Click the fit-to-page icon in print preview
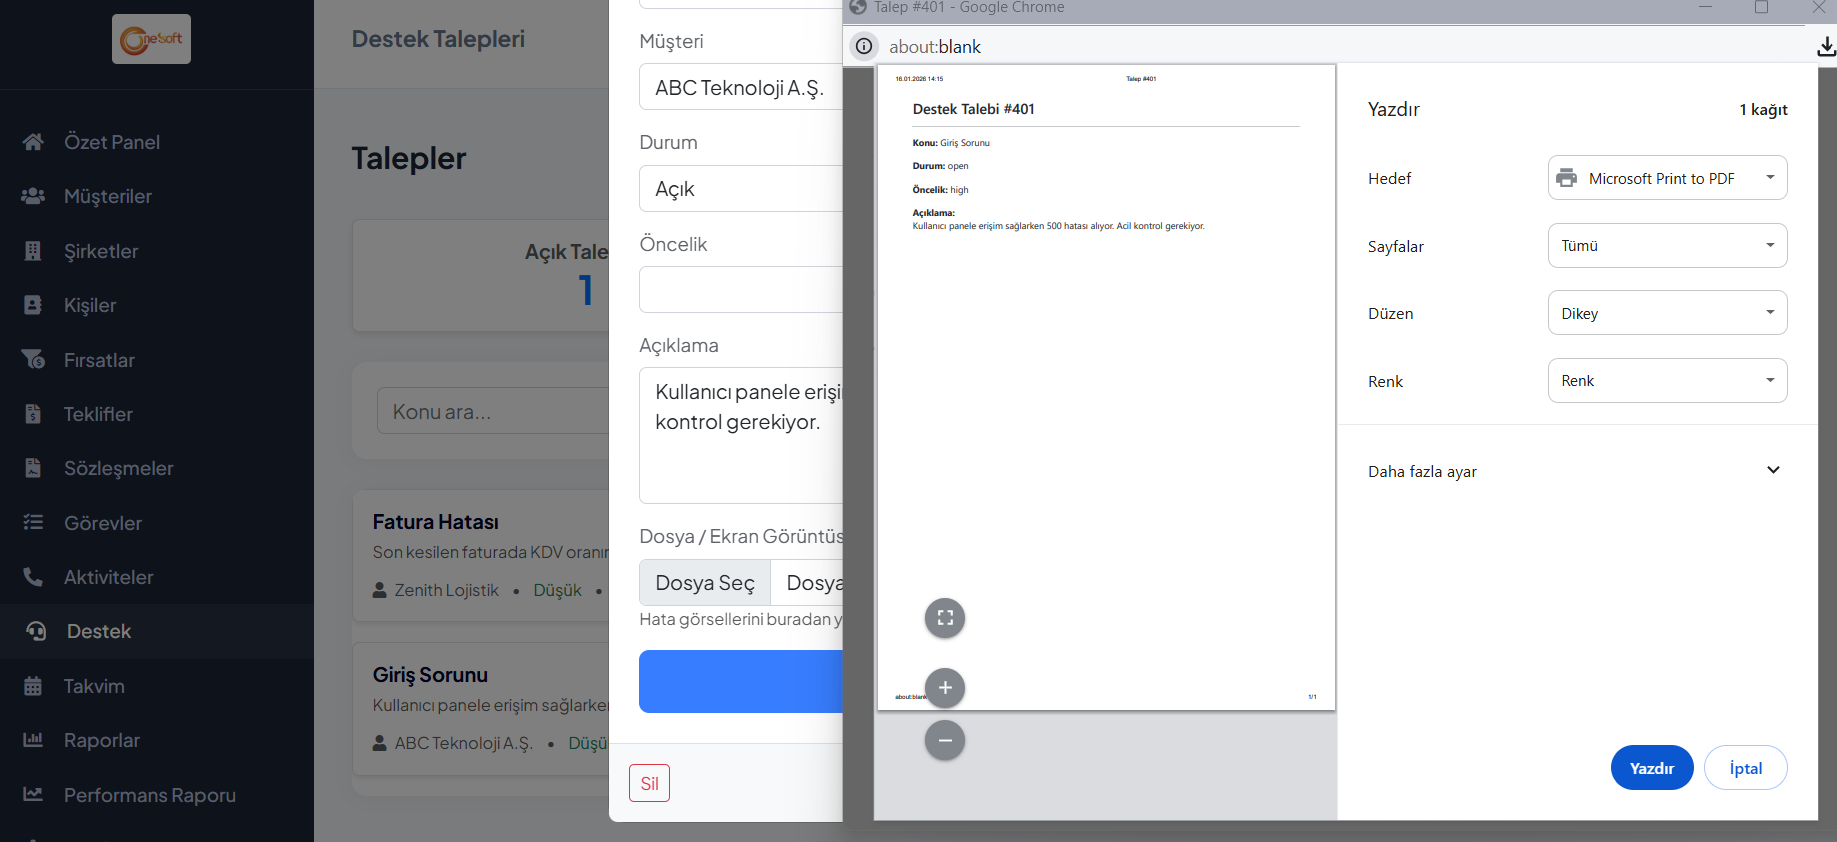1837x842 pixels. (945, 618)
